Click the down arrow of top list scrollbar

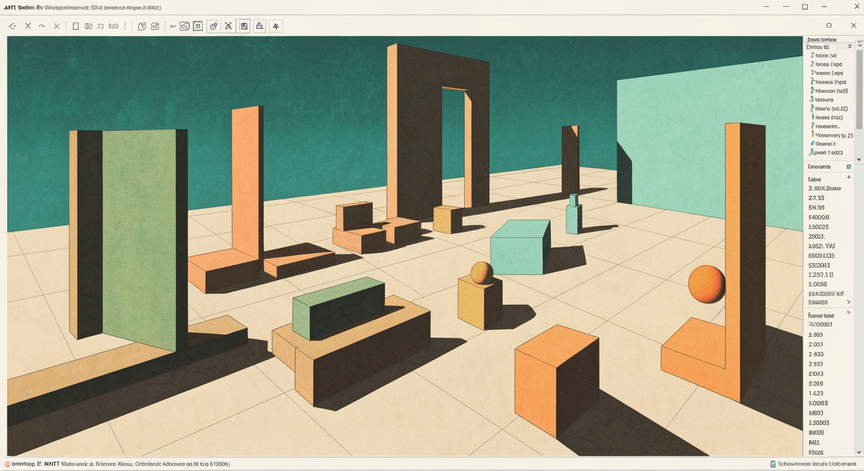(858, 159)
